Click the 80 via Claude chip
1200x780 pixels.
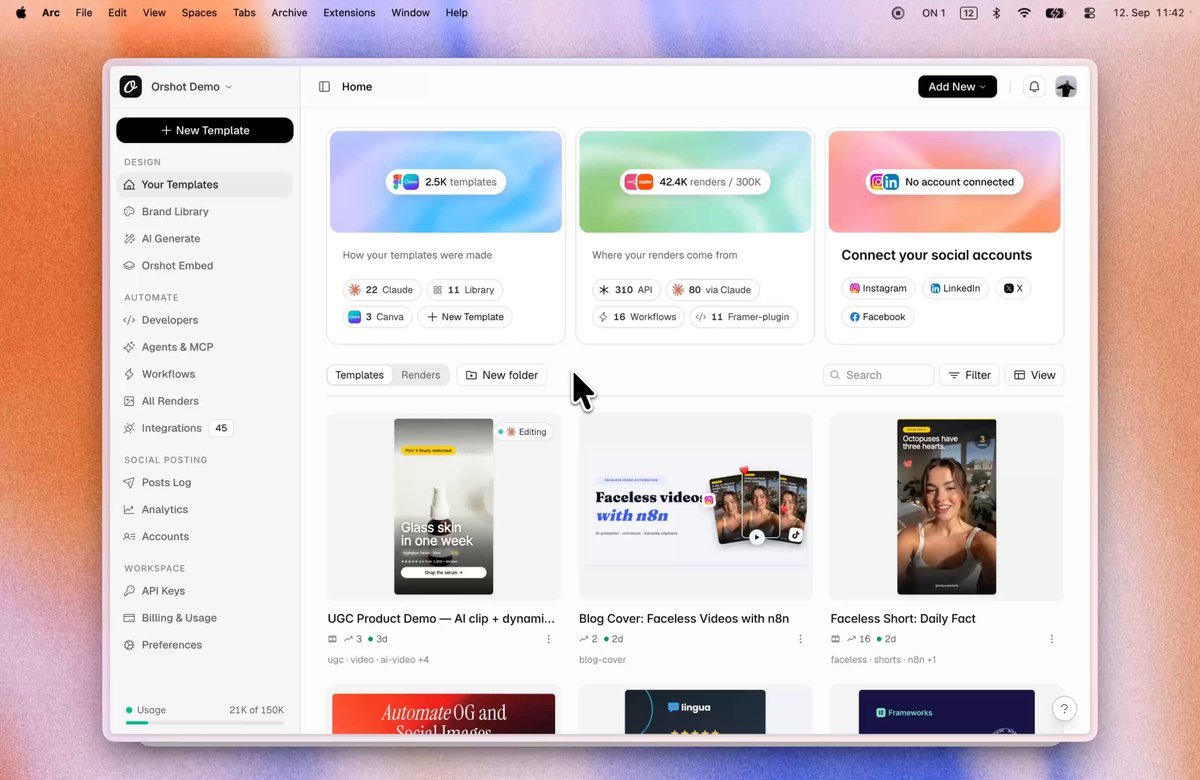coord(713,290)
